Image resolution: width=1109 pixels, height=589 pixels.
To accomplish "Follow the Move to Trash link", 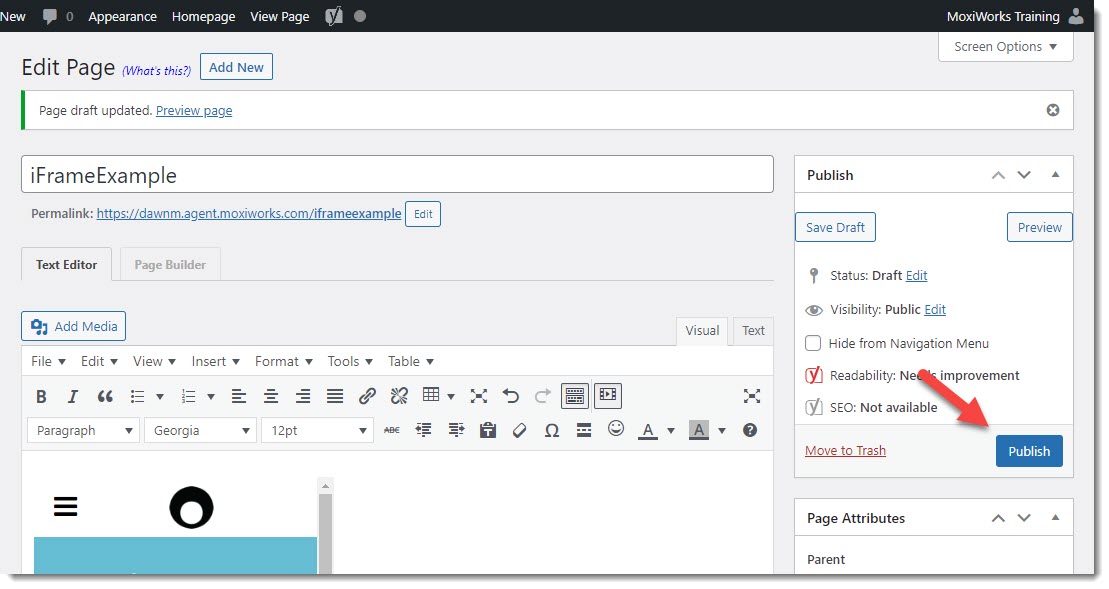I will click(845, 450).
